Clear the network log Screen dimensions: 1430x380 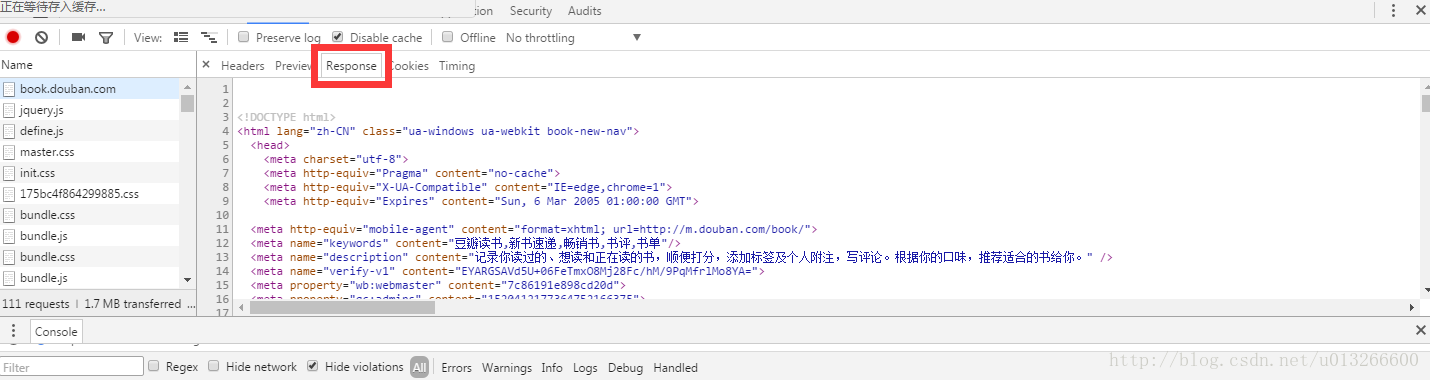[41, 37]
